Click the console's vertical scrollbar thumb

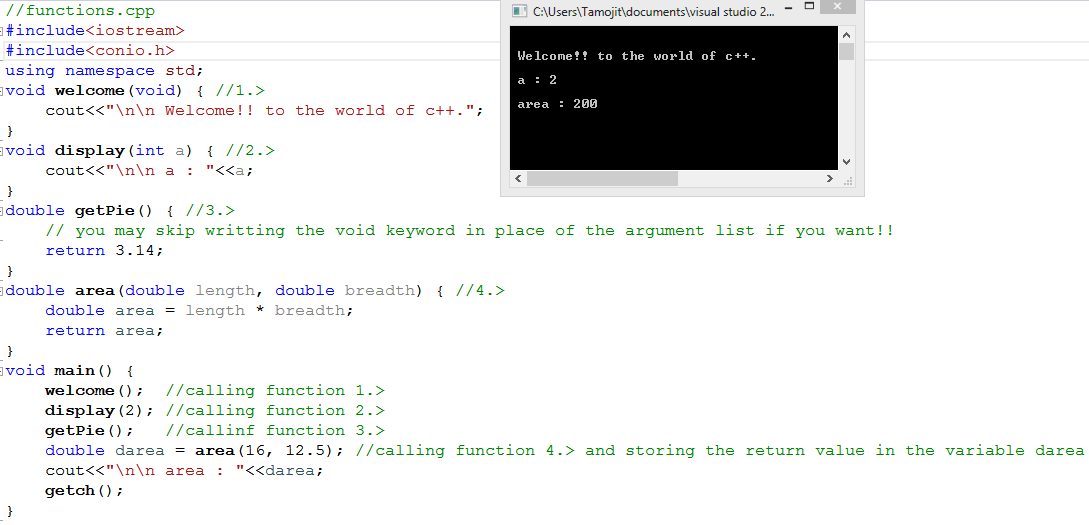tap(846, 52)
